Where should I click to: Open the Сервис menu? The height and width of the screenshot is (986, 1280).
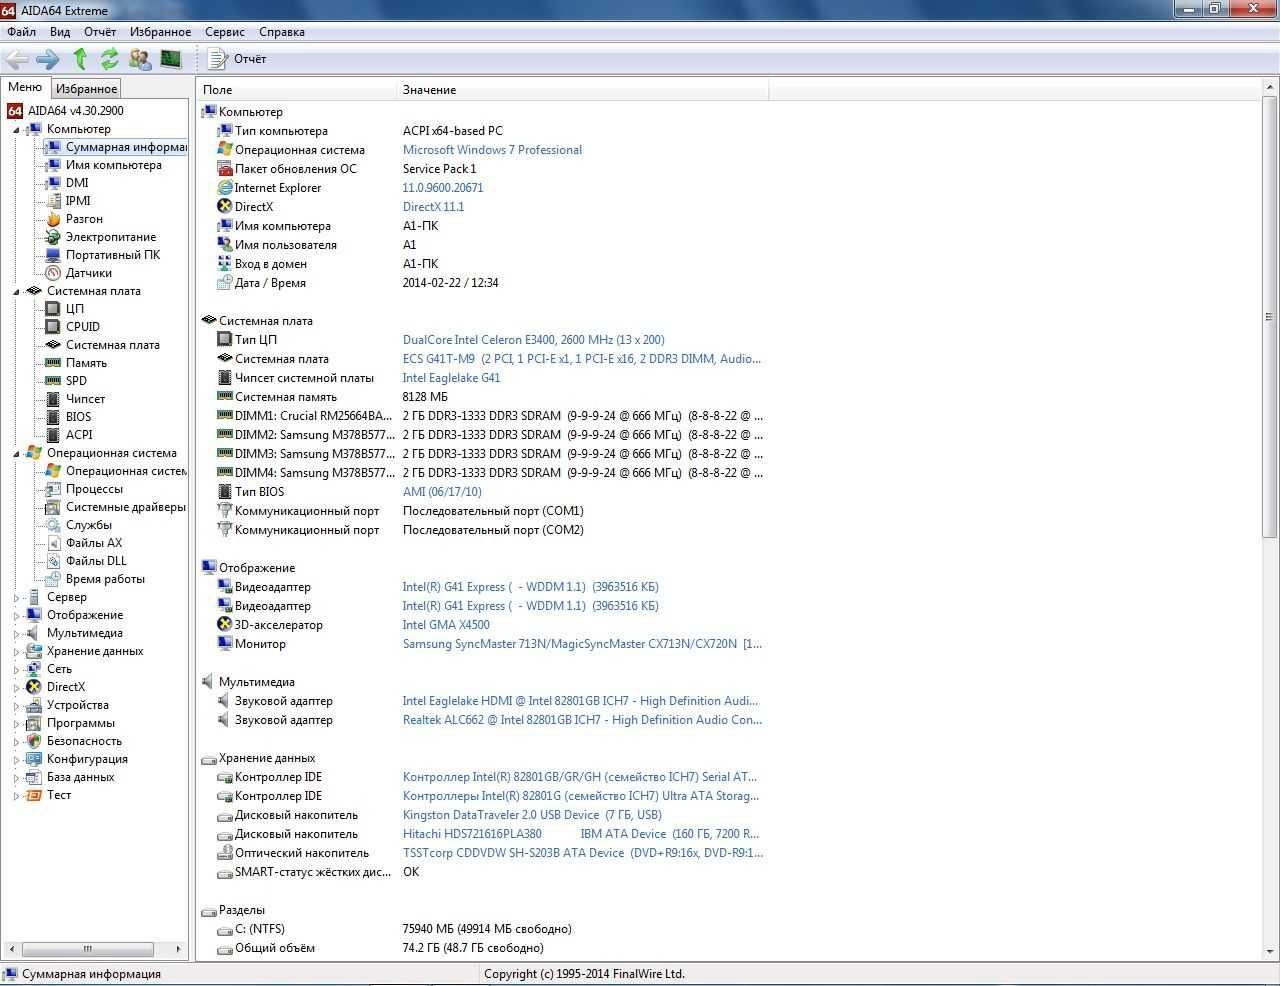[x=225, y=32]
